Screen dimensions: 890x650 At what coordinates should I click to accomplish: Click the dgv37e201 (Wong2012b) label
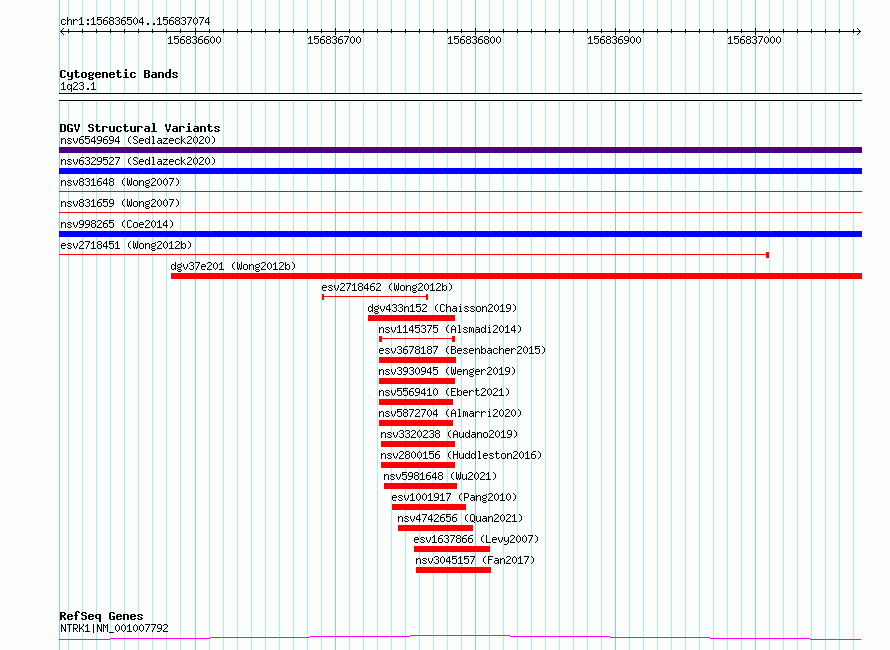coord(233,266)
